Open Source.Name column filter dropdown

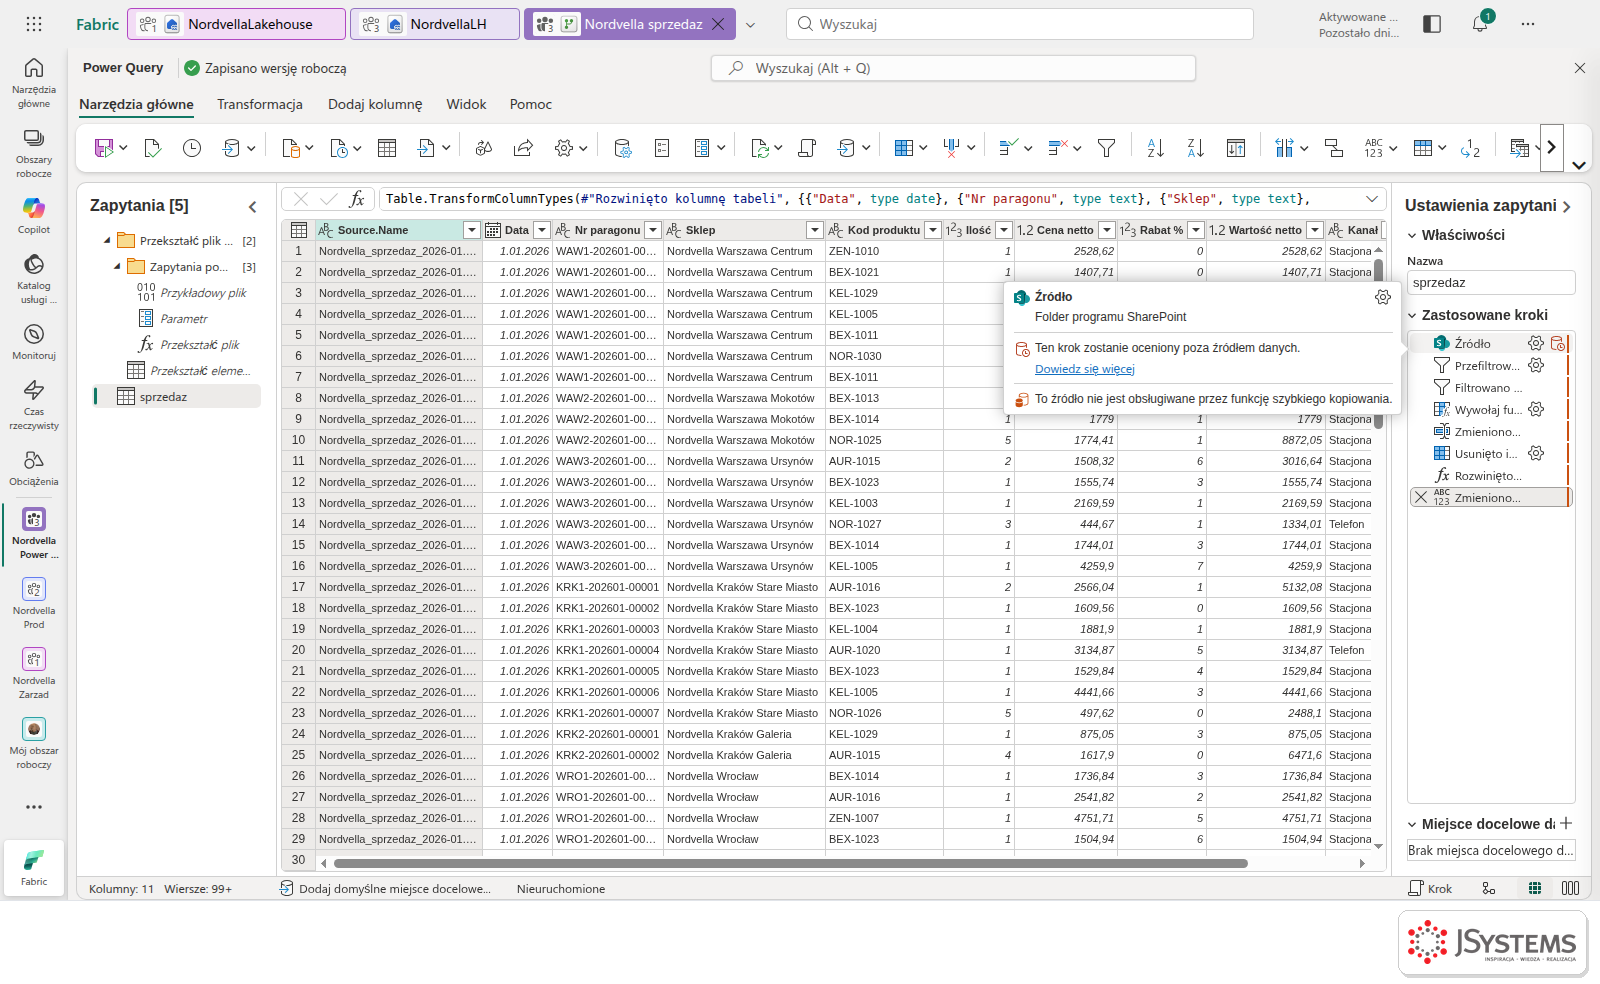pyautogui.click(x=472, y=230)
